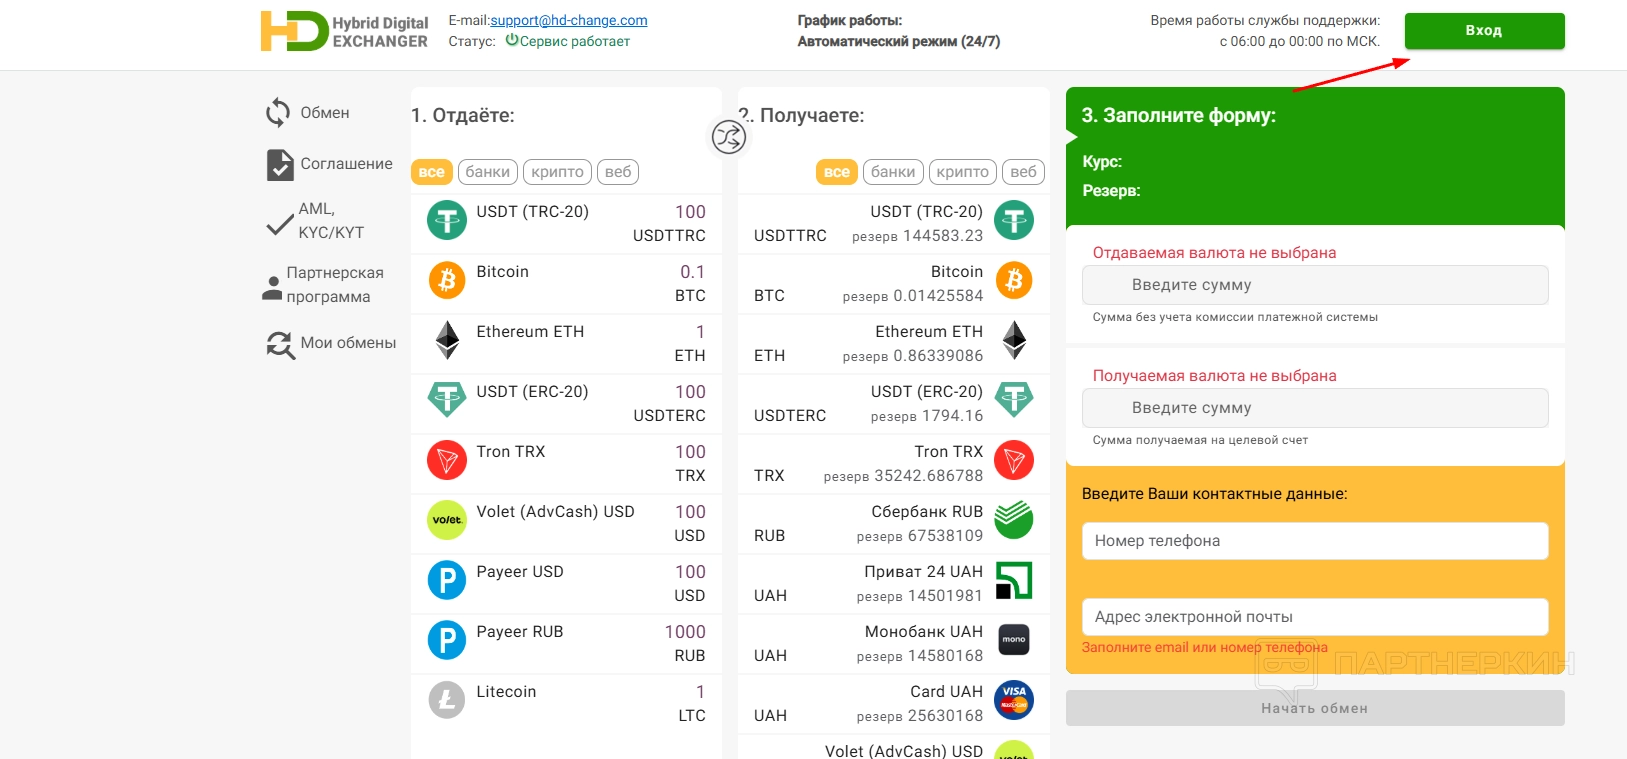Select the USDT (TRC-20) icon in give list

pos(447,220)
